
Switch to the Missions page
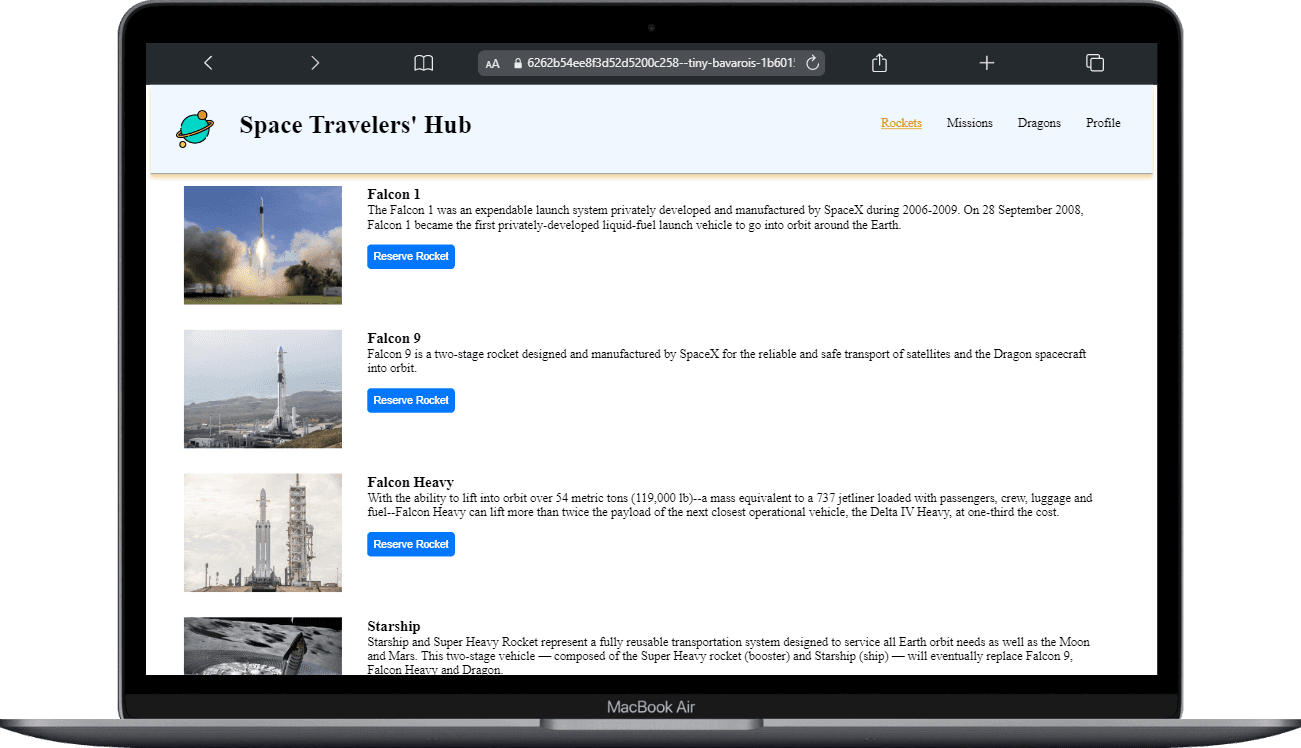969,123
